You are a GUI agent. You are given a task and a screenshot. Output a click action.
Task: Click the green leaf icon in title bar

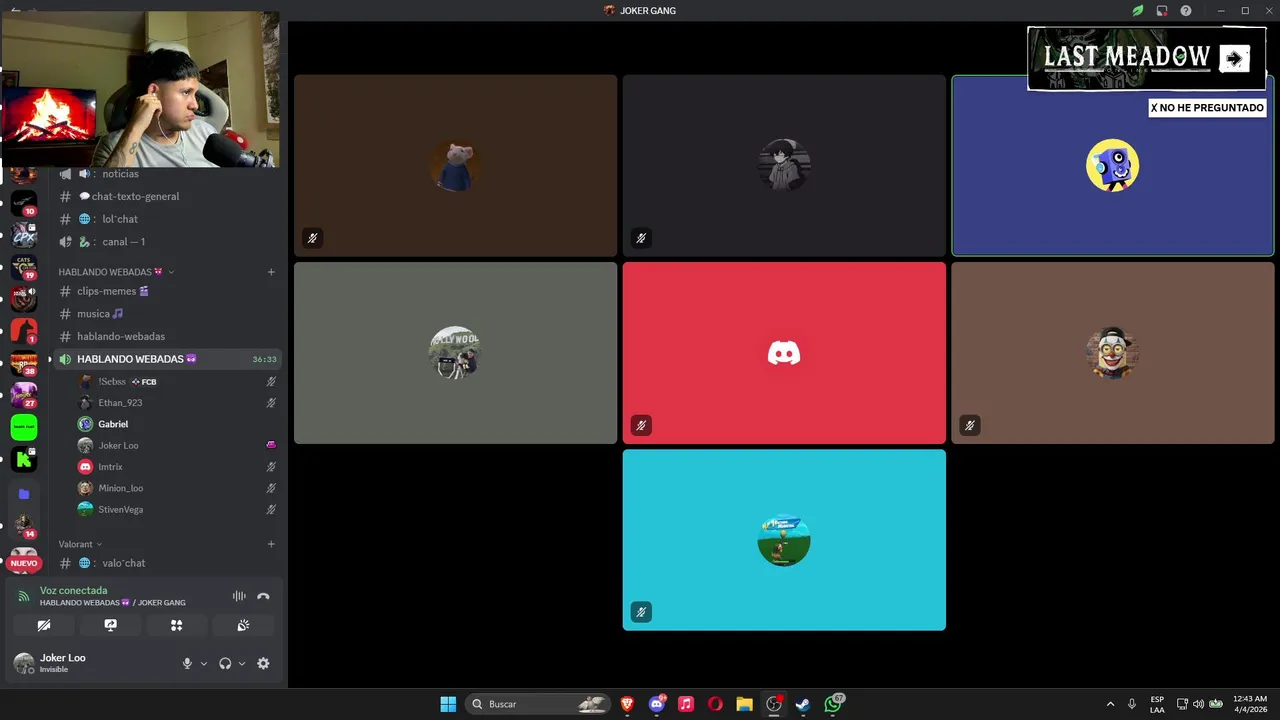tap(1138, 11)
